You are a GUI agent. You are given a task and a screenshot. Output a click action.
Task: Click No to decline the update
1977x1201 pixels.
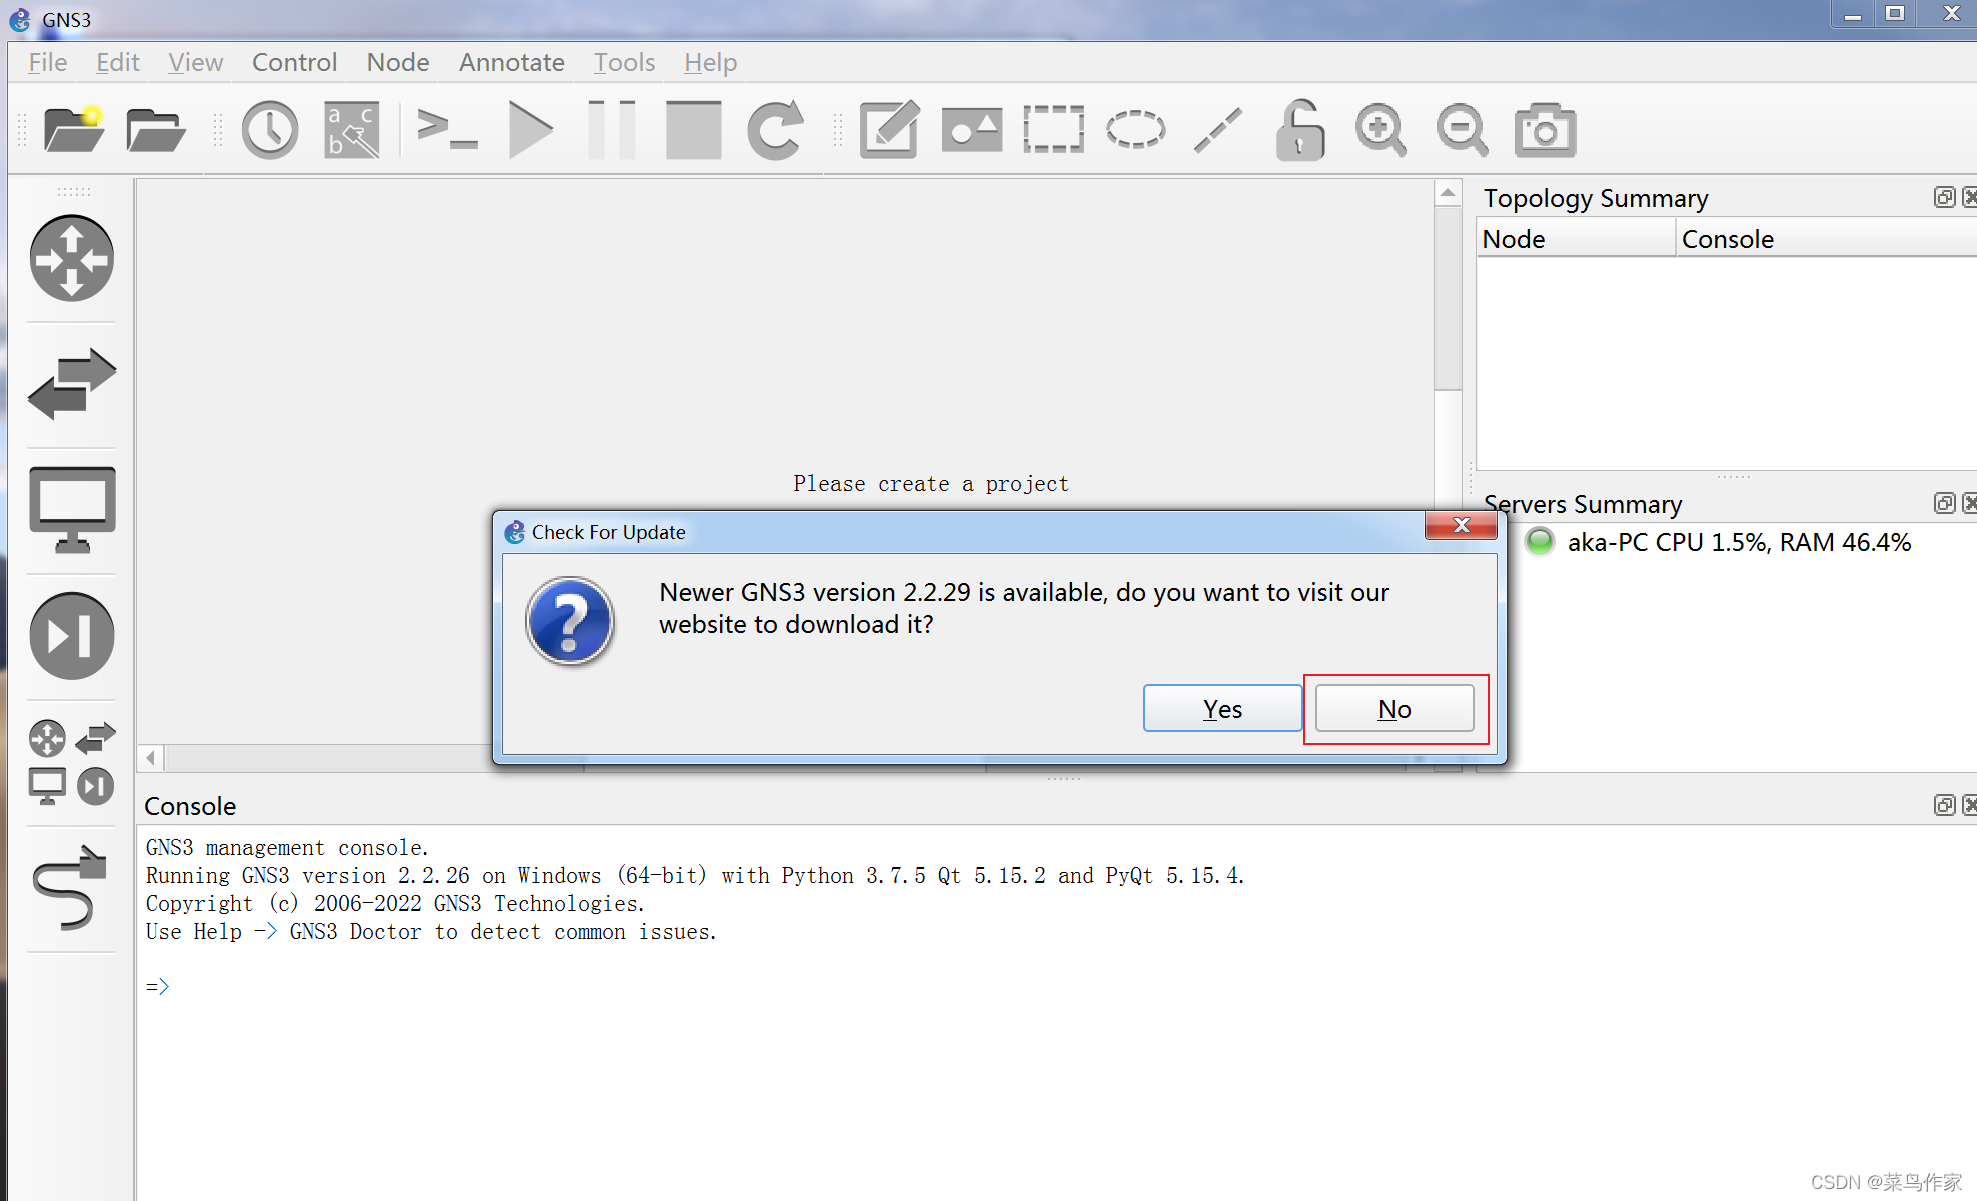pyautogui.click(x=1394, y=708)
